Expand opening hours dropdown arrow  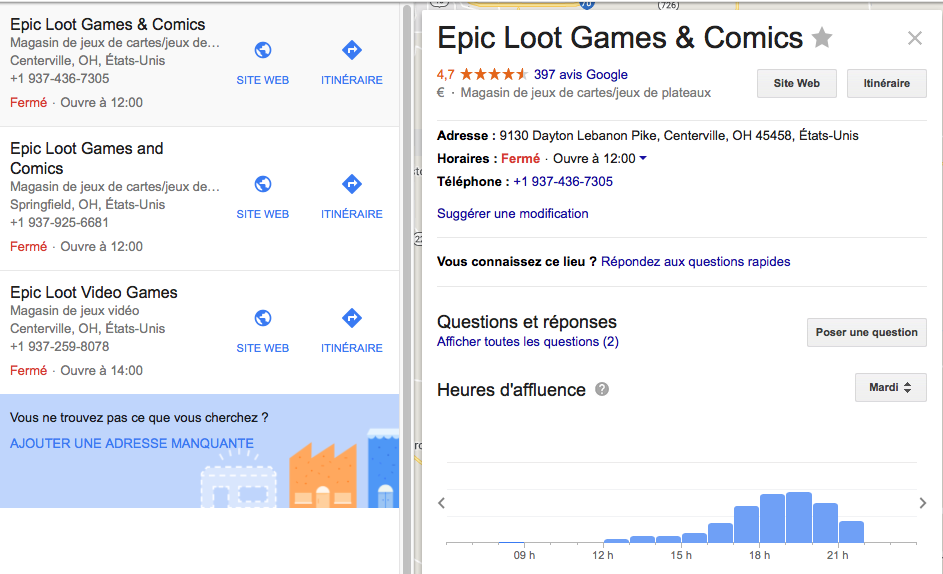[643, 158]
